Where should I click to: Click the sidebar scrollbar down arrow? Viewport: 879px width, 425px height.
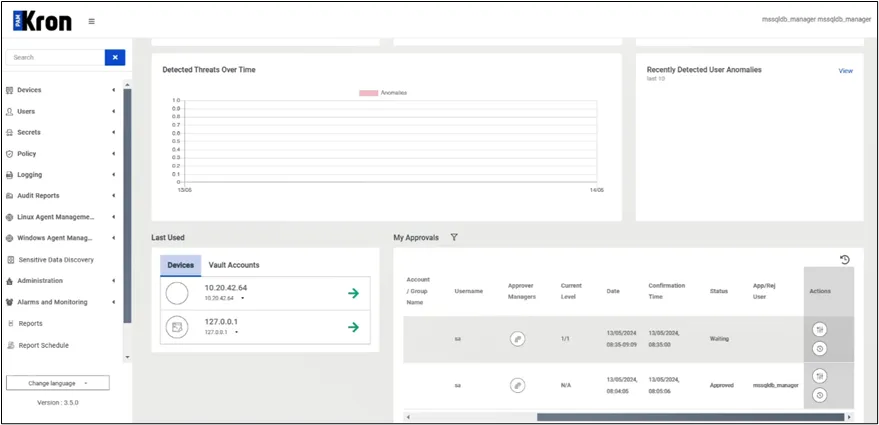[127, 357]
